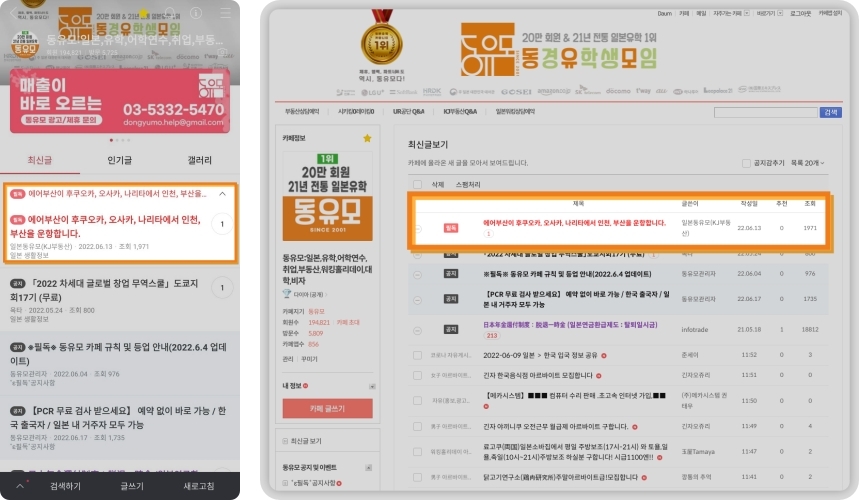Tap 글쓰기 in mobile bottom bar

coord(132,486)
